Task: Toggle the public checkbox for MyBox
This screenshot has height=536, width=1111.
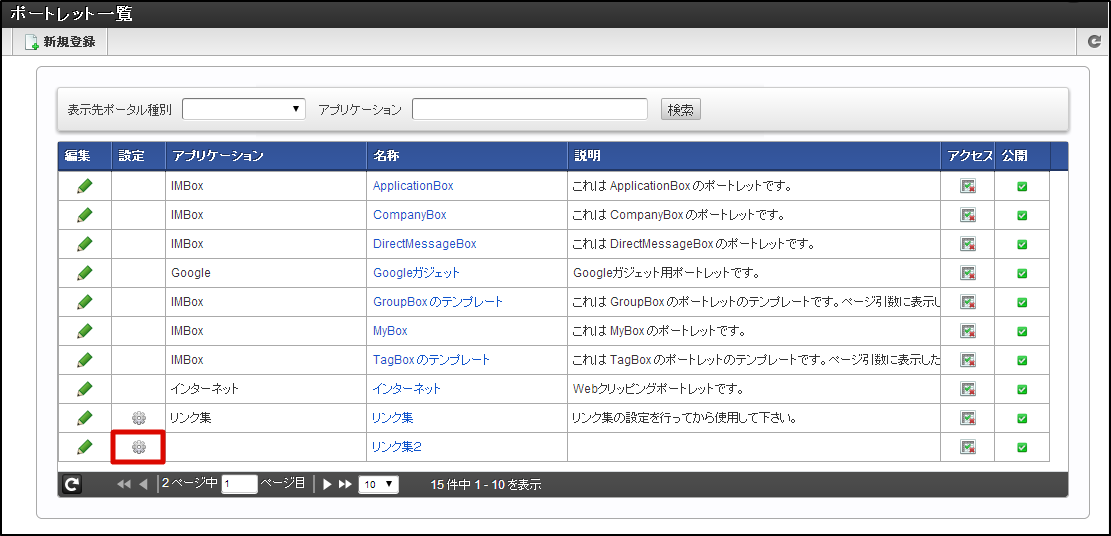Action: (1022, 332)
